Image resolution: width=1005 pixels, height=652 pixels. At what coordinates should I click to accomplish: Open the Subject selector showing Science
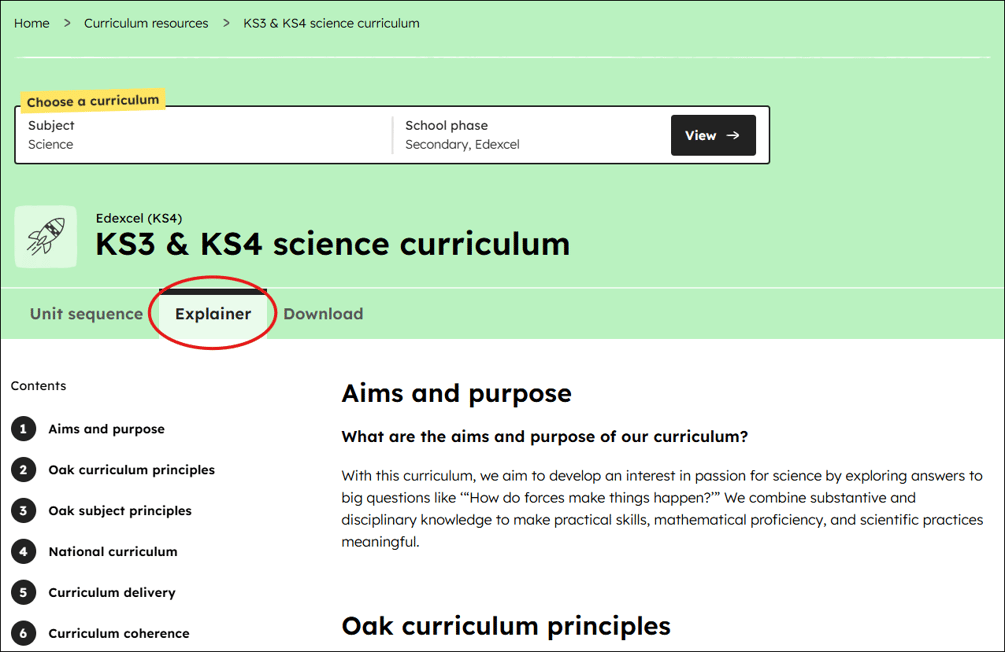pyautogui.click(x=200, y=135)
